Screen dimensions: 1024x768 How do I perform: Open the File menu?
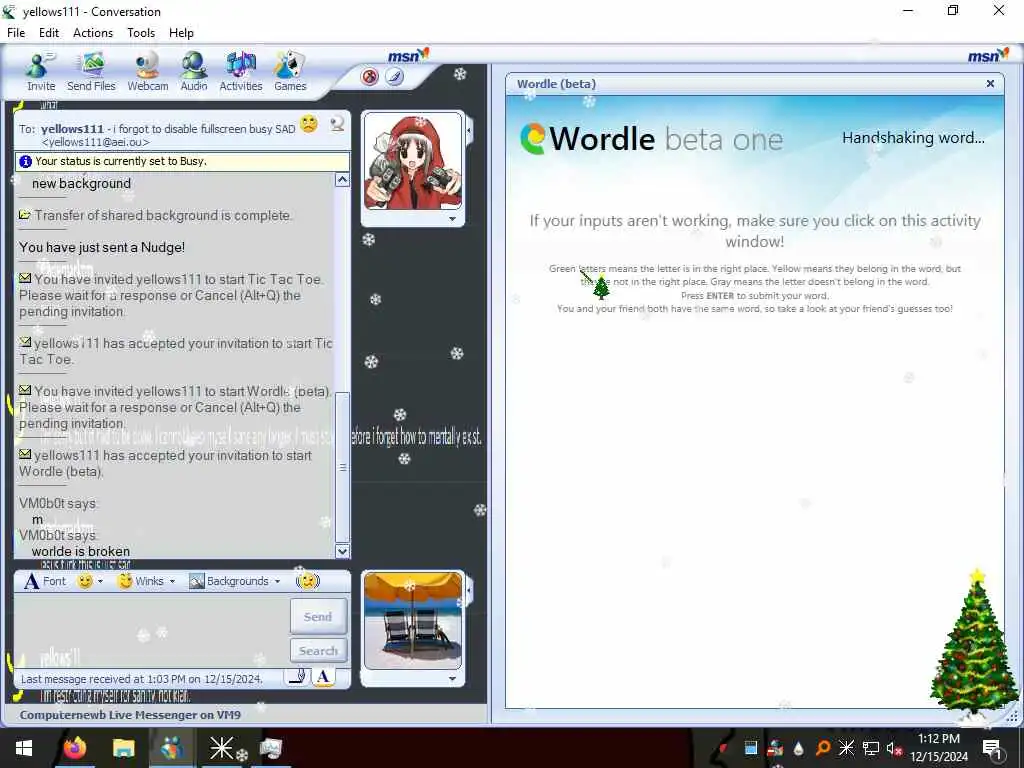[x=16, y=33]
